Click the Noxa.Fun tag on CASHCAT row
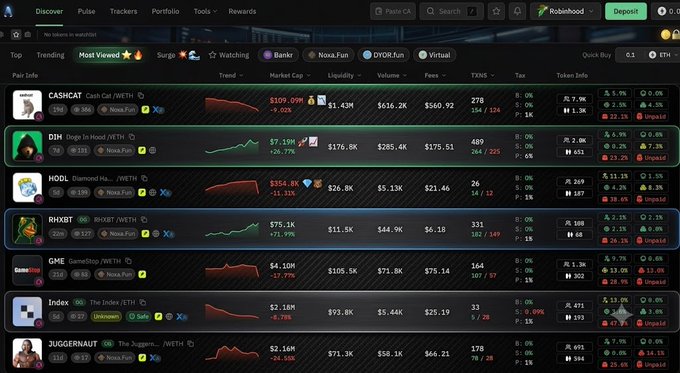Viewport: 680px width, 373px height. tap(118, 110)
